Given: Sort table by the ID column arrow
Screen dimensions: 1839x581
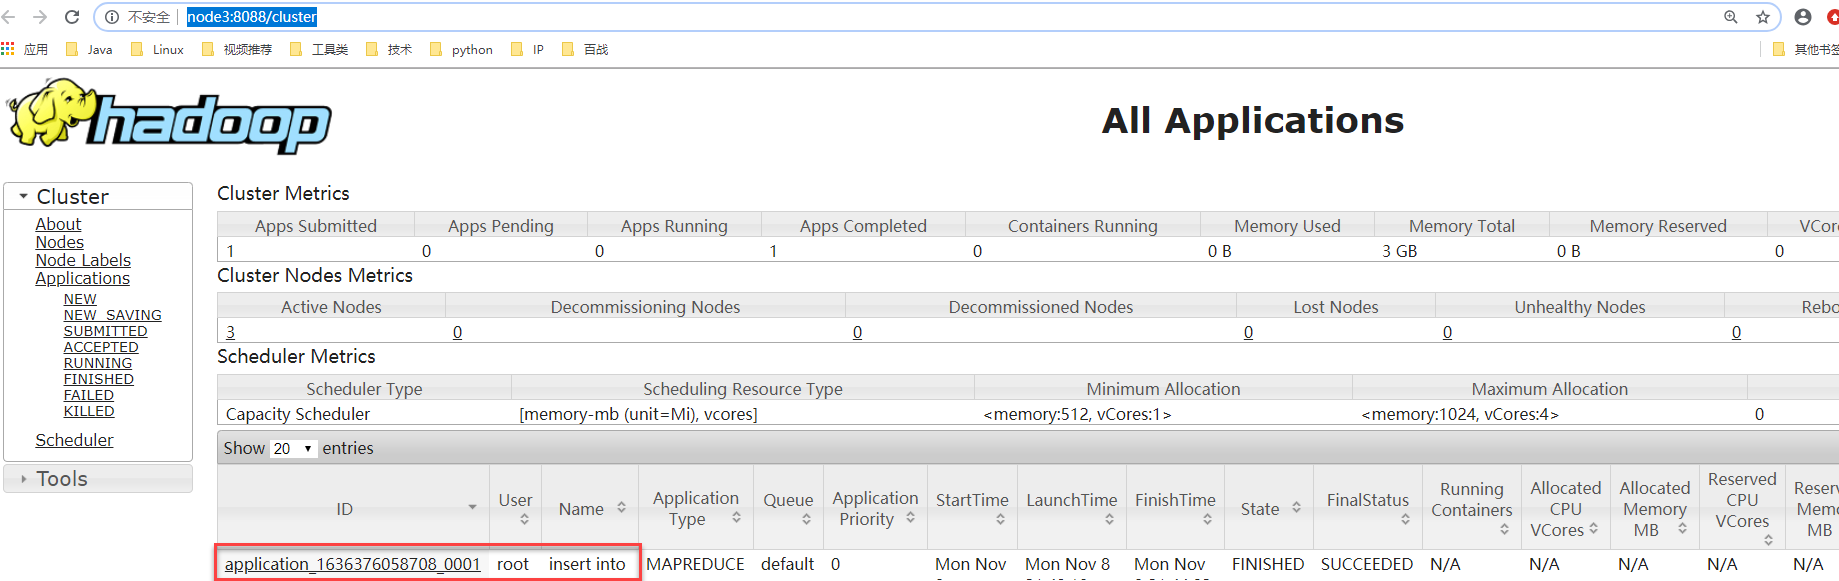Looking at the screenshot, I should tap(472, 508).
